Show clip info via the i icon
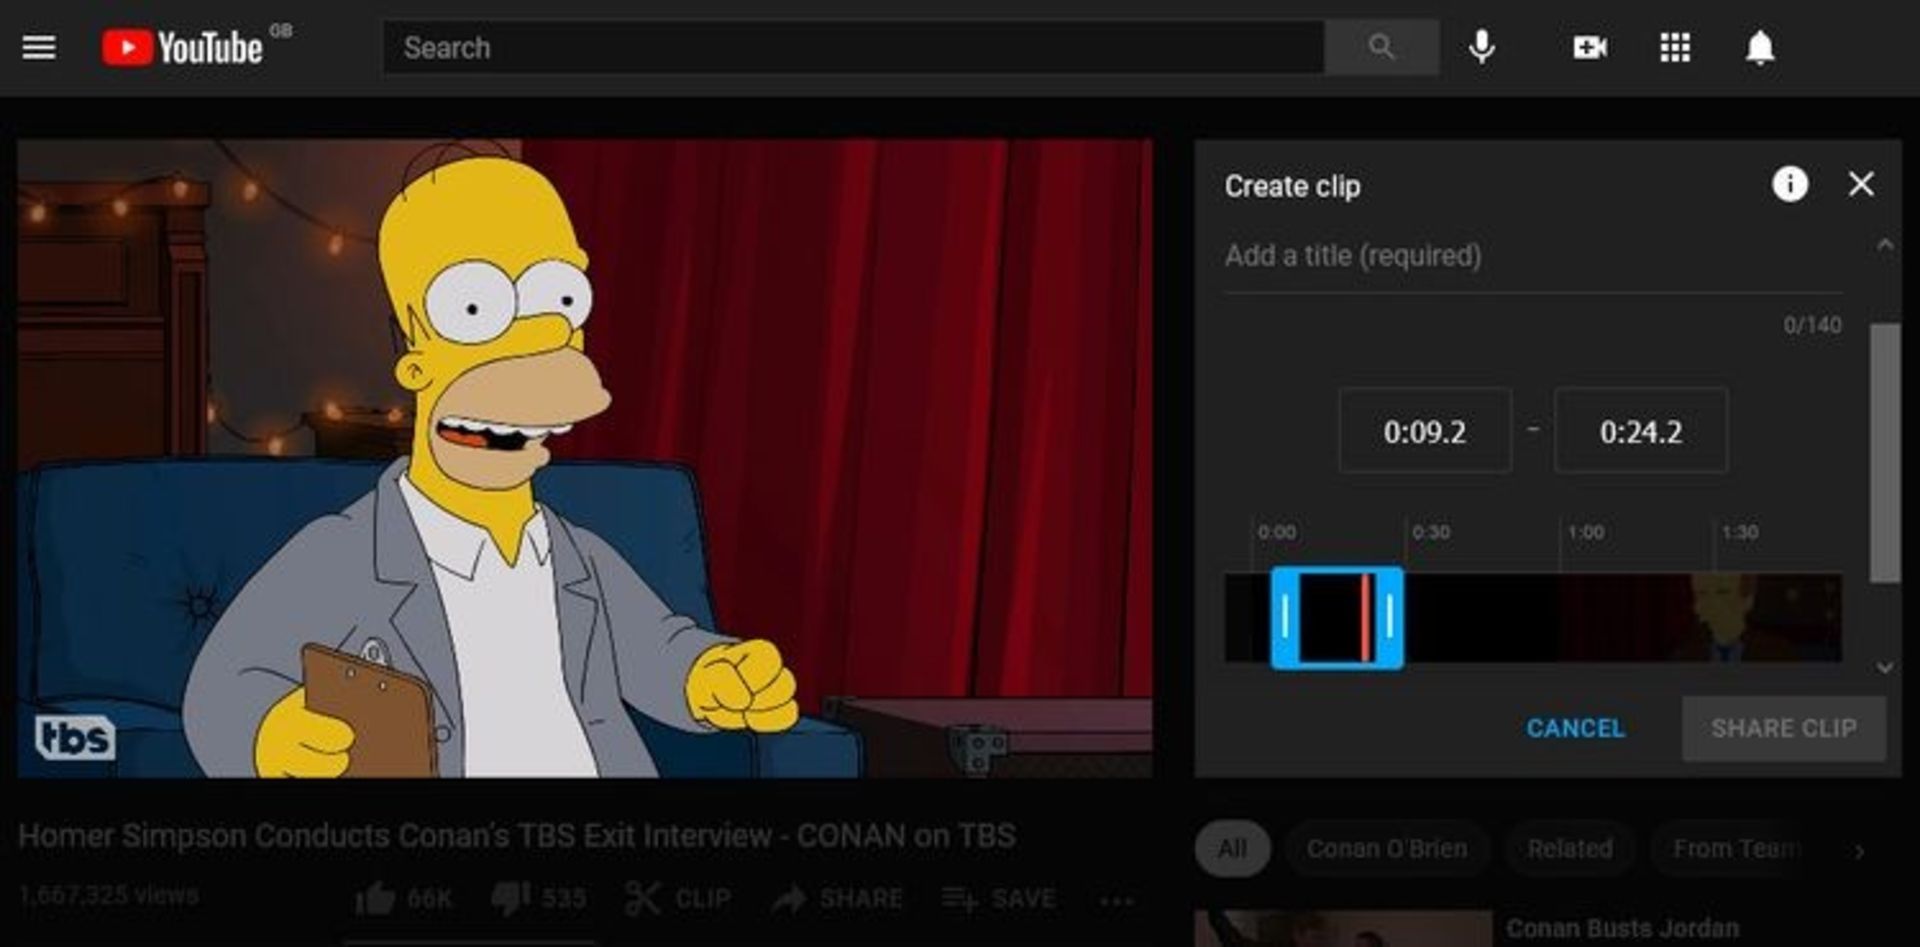The width and height of the screenshot is (1920, 947). pos(1790,184)
